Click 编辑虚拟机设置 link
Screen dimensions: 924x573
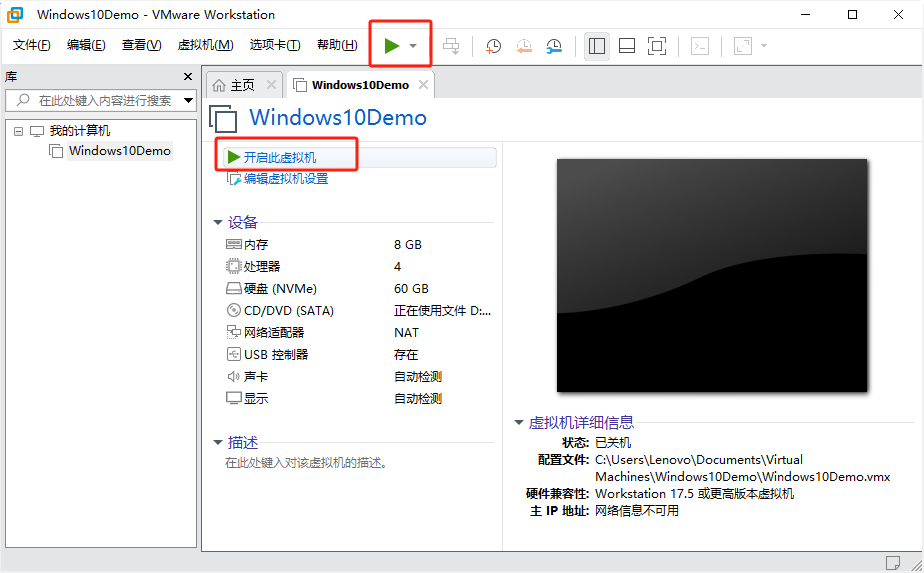point(285,179)
